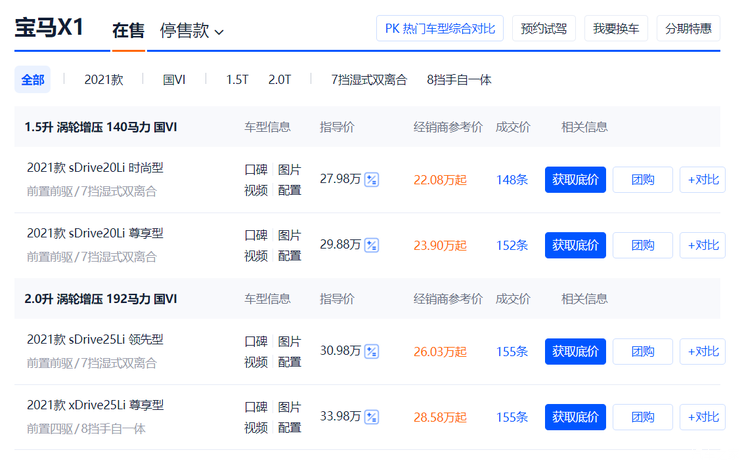The width and height of the screenshot is (744, 465).
Task: Filter by 2.0T engine
Action: coord(279,80)
